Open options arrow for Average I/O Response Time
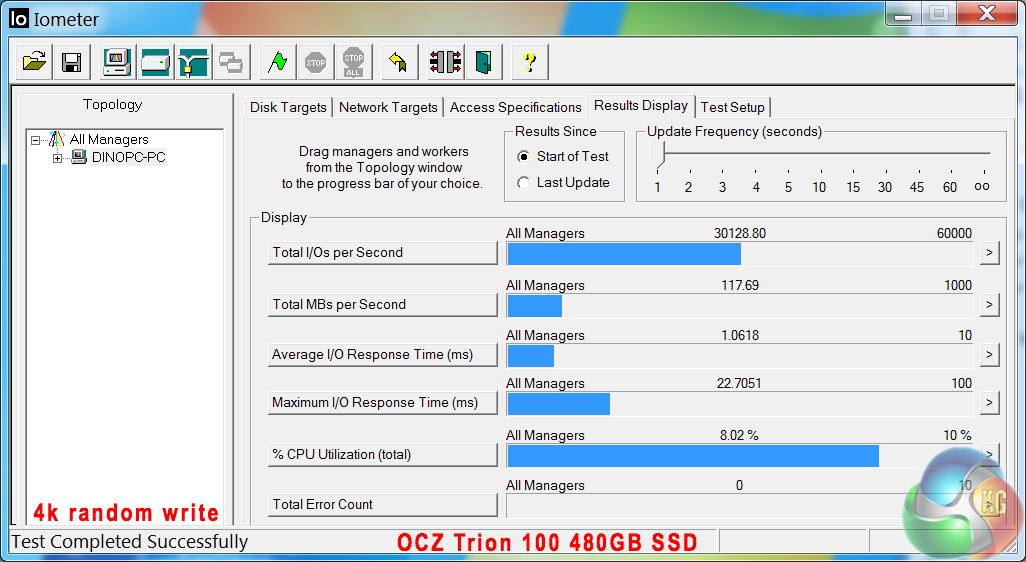The image size is (1026, 562). pyautogui.click(x=989, y=355)
